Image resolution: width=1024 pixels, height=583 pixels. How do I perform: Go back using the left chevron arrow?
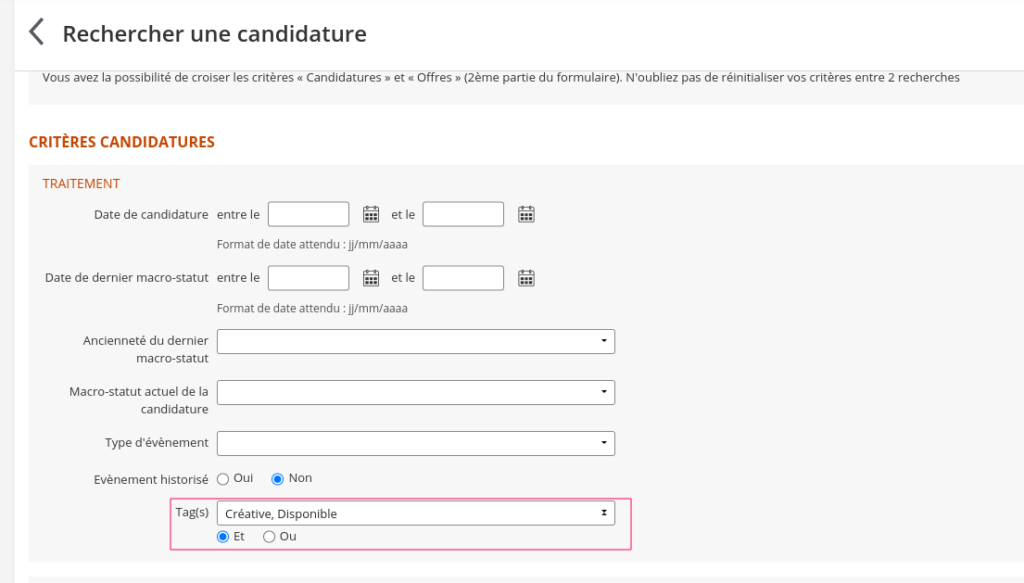click(37, 32)
